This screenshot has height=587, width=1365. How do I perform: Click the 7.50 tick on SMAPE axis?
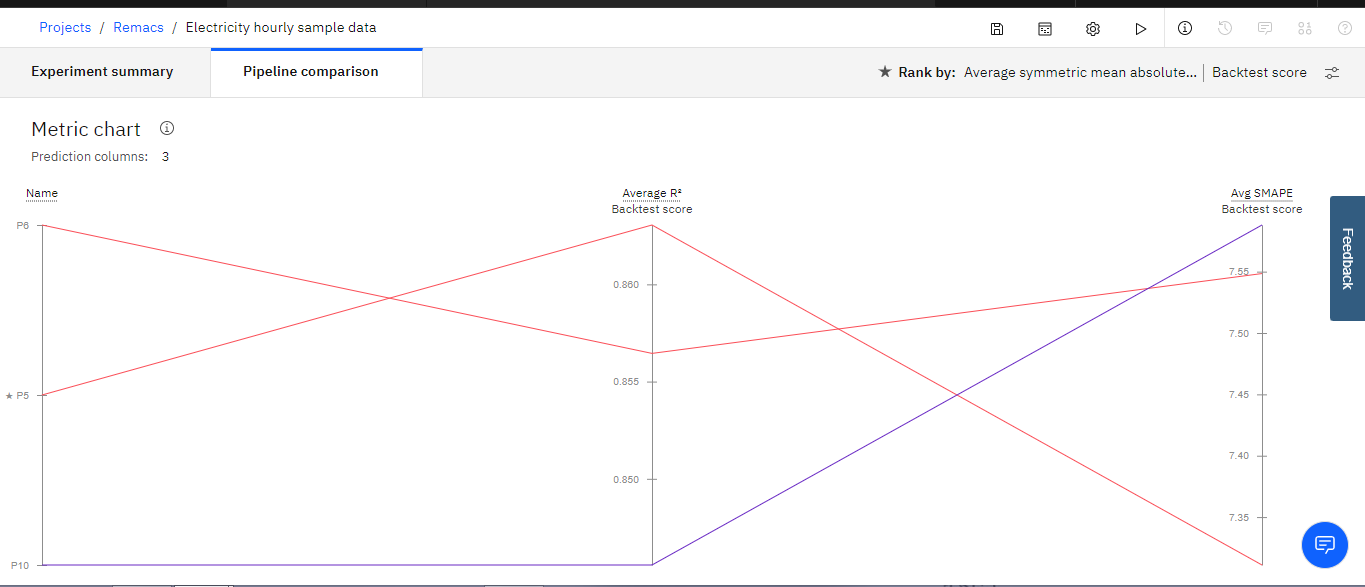[x=1238, y=334]
